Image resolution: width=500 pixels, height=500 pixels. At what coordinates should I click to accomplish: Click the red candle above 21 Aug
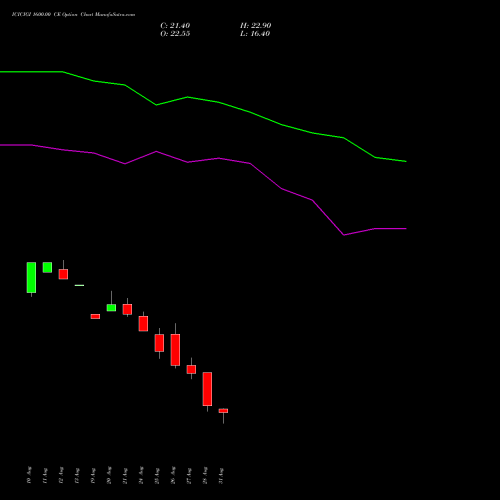point(127,309)
